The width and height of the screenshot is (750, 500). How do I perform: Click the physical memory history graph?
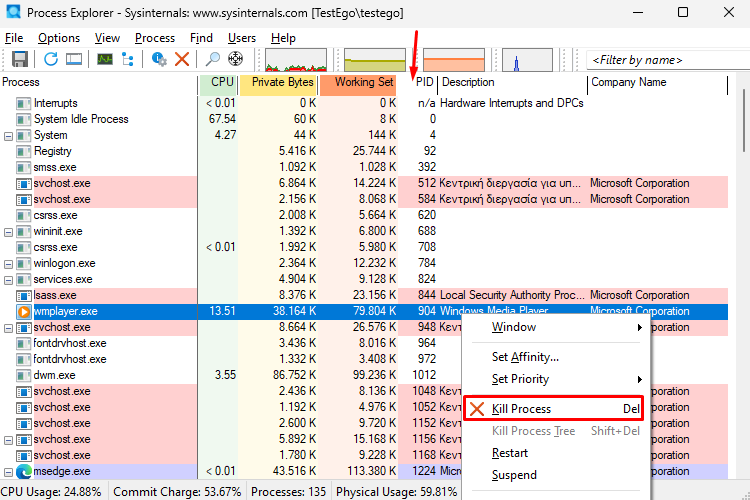tap(454, 60)
